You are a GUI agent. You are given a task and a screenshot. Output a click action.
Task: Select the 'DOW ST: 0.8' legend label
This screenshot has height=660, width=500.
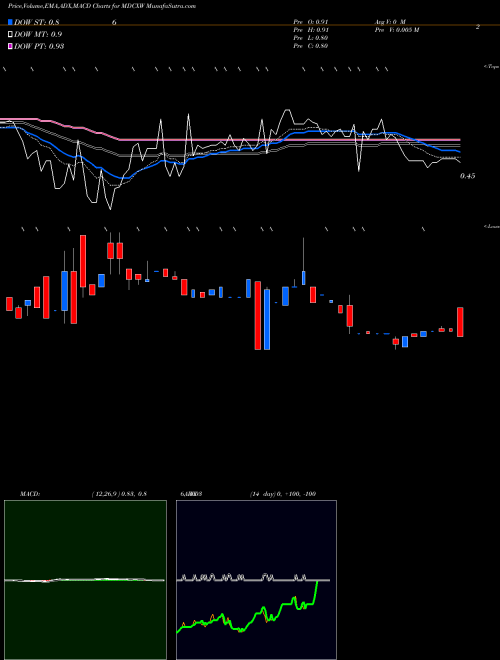point(37,23)
